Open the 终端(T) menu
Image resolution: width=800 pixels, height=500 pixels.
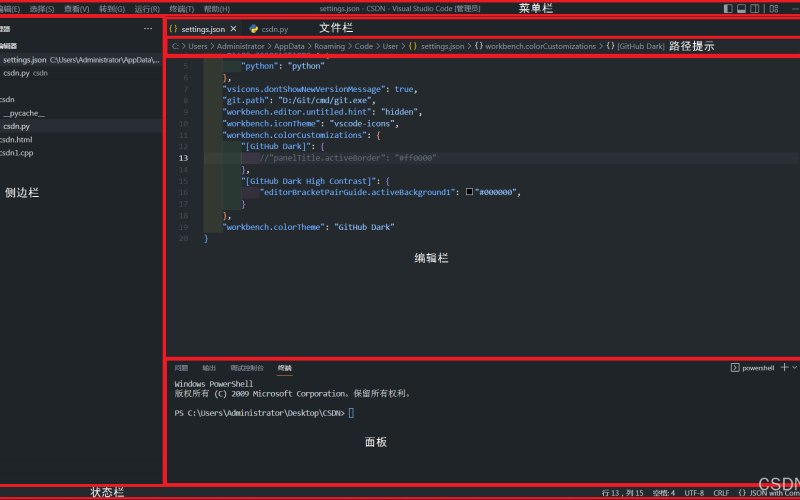coord(182,9)
